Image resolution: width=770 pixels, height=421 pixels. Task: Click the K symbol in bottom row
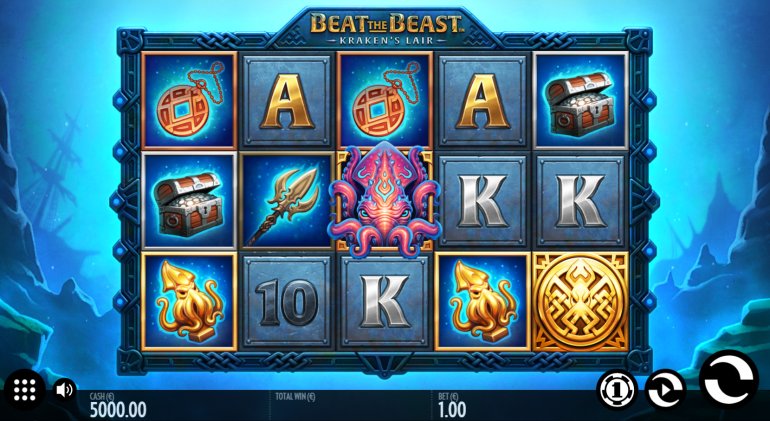point(385,302)
